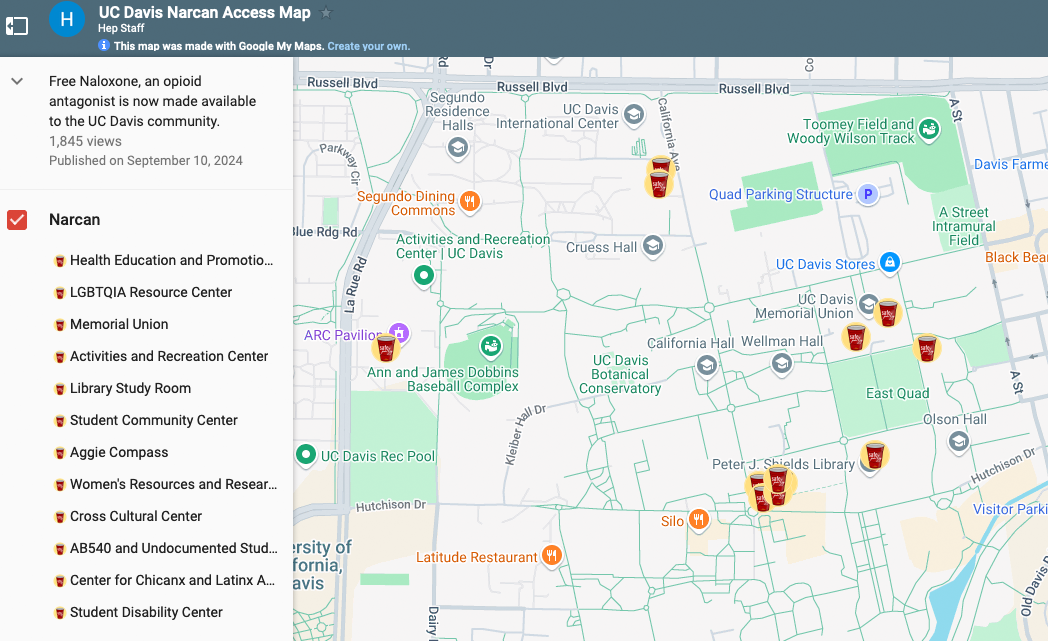The width and height of the screenshot is (1048, 641).
Task: Click the map title UC Davis Narcan Access Map
Action: 205,12
